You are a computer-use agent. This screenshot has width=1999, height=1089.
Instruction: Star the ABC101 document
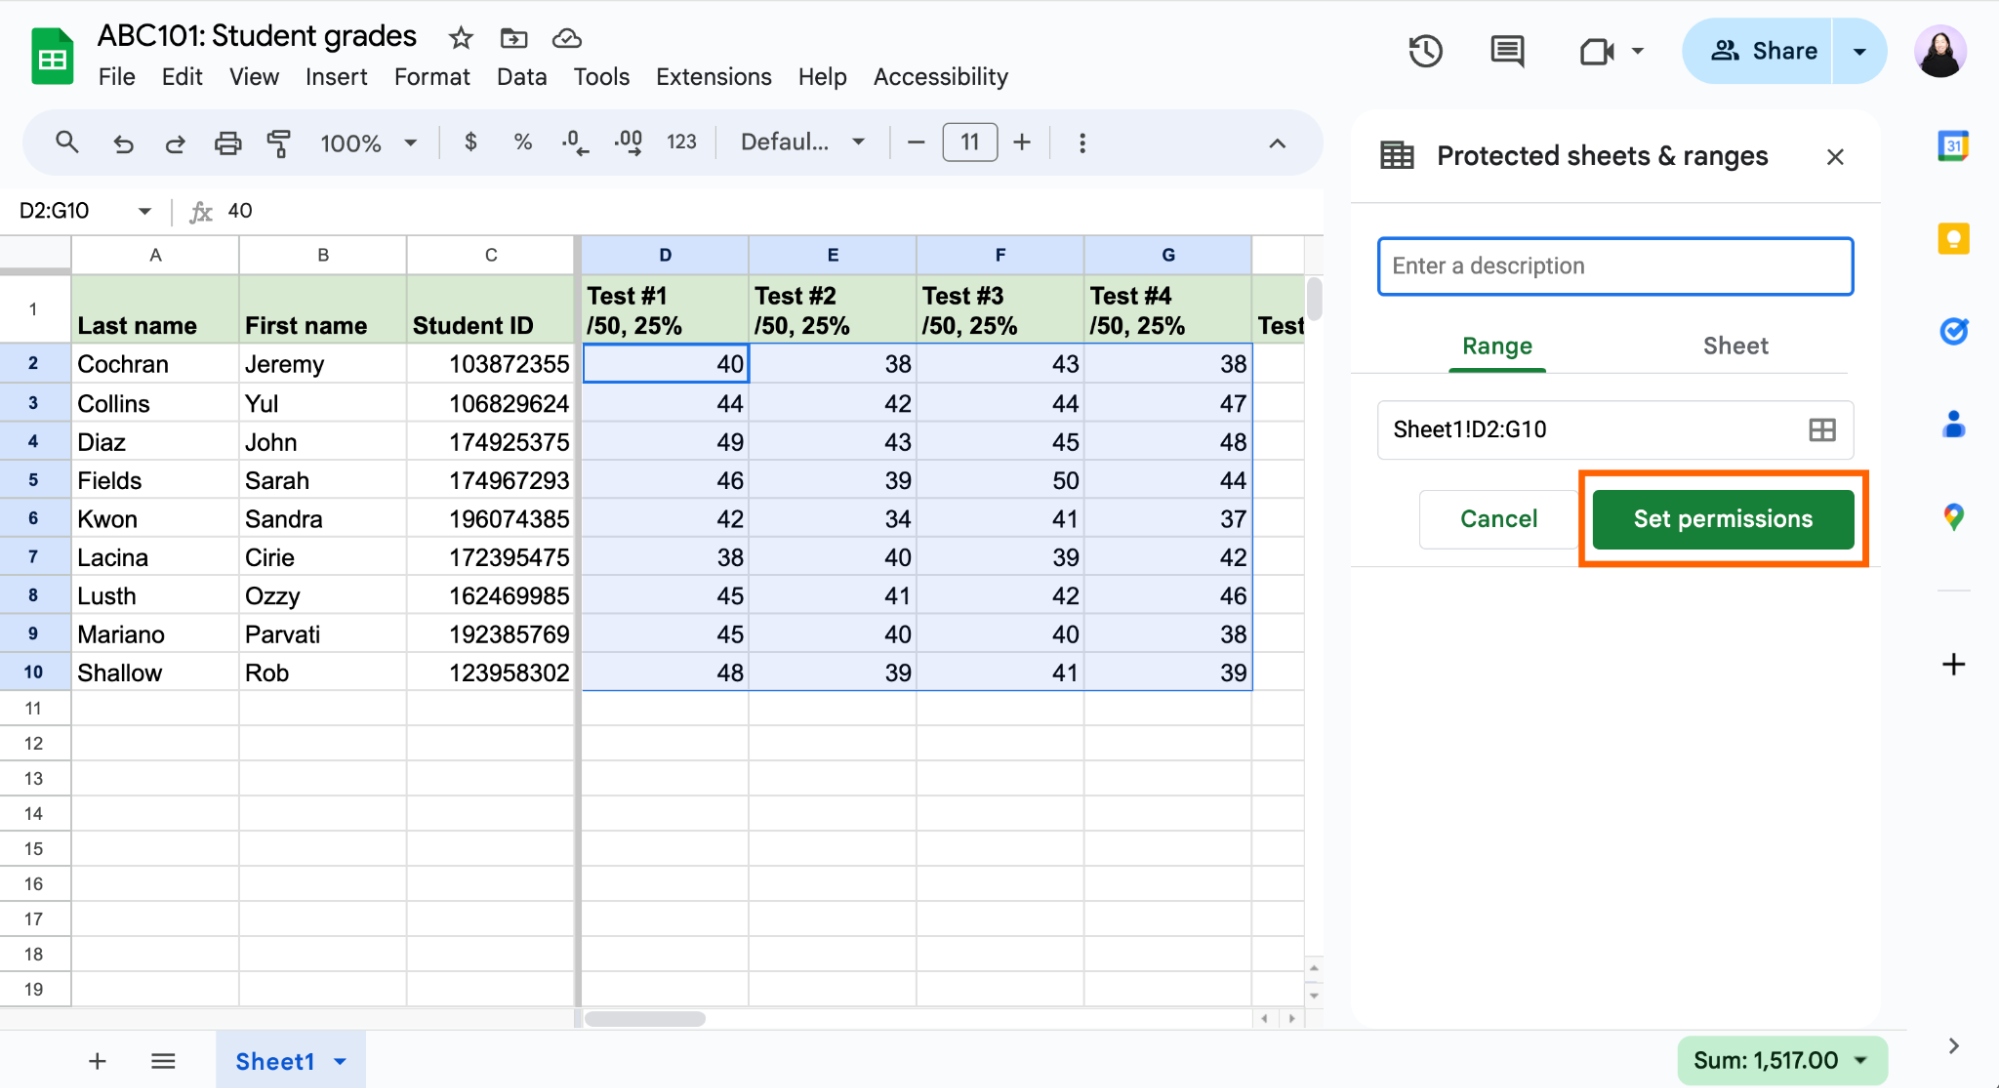460,38
